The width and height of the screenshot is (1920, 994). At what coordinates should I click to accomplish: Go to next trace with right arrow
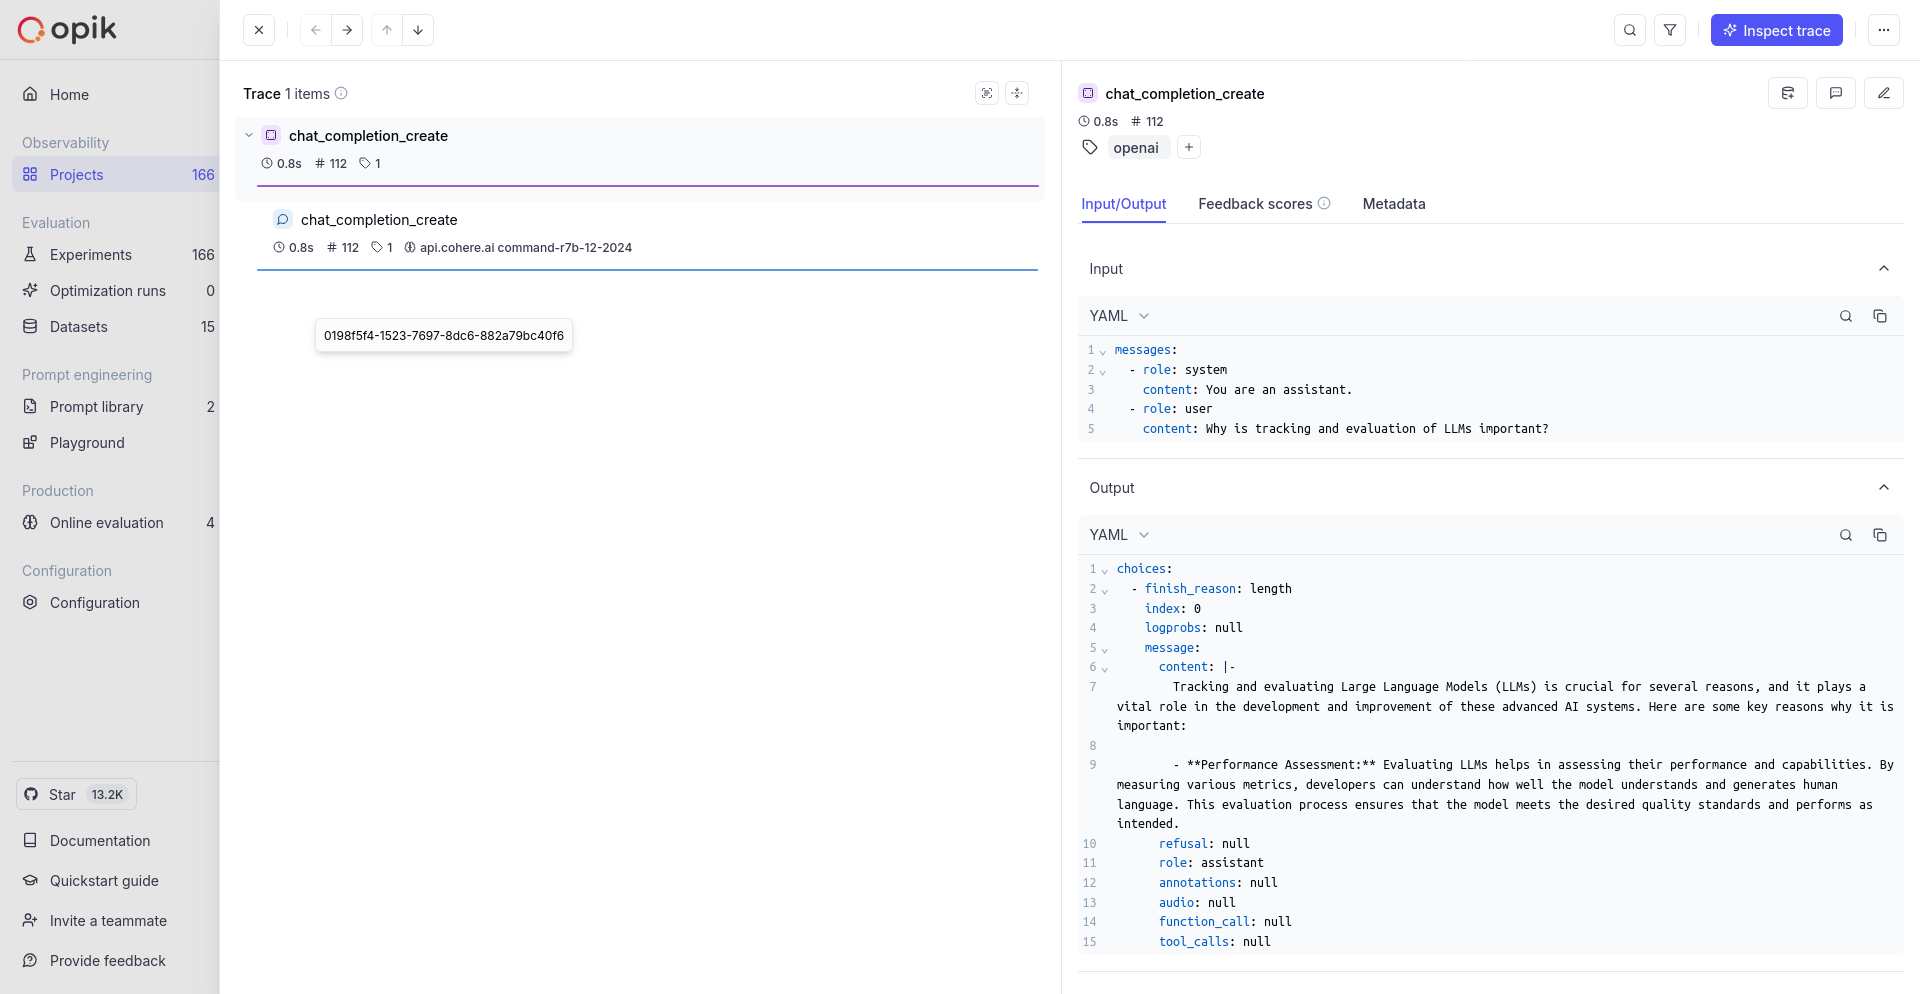point(347,30)
